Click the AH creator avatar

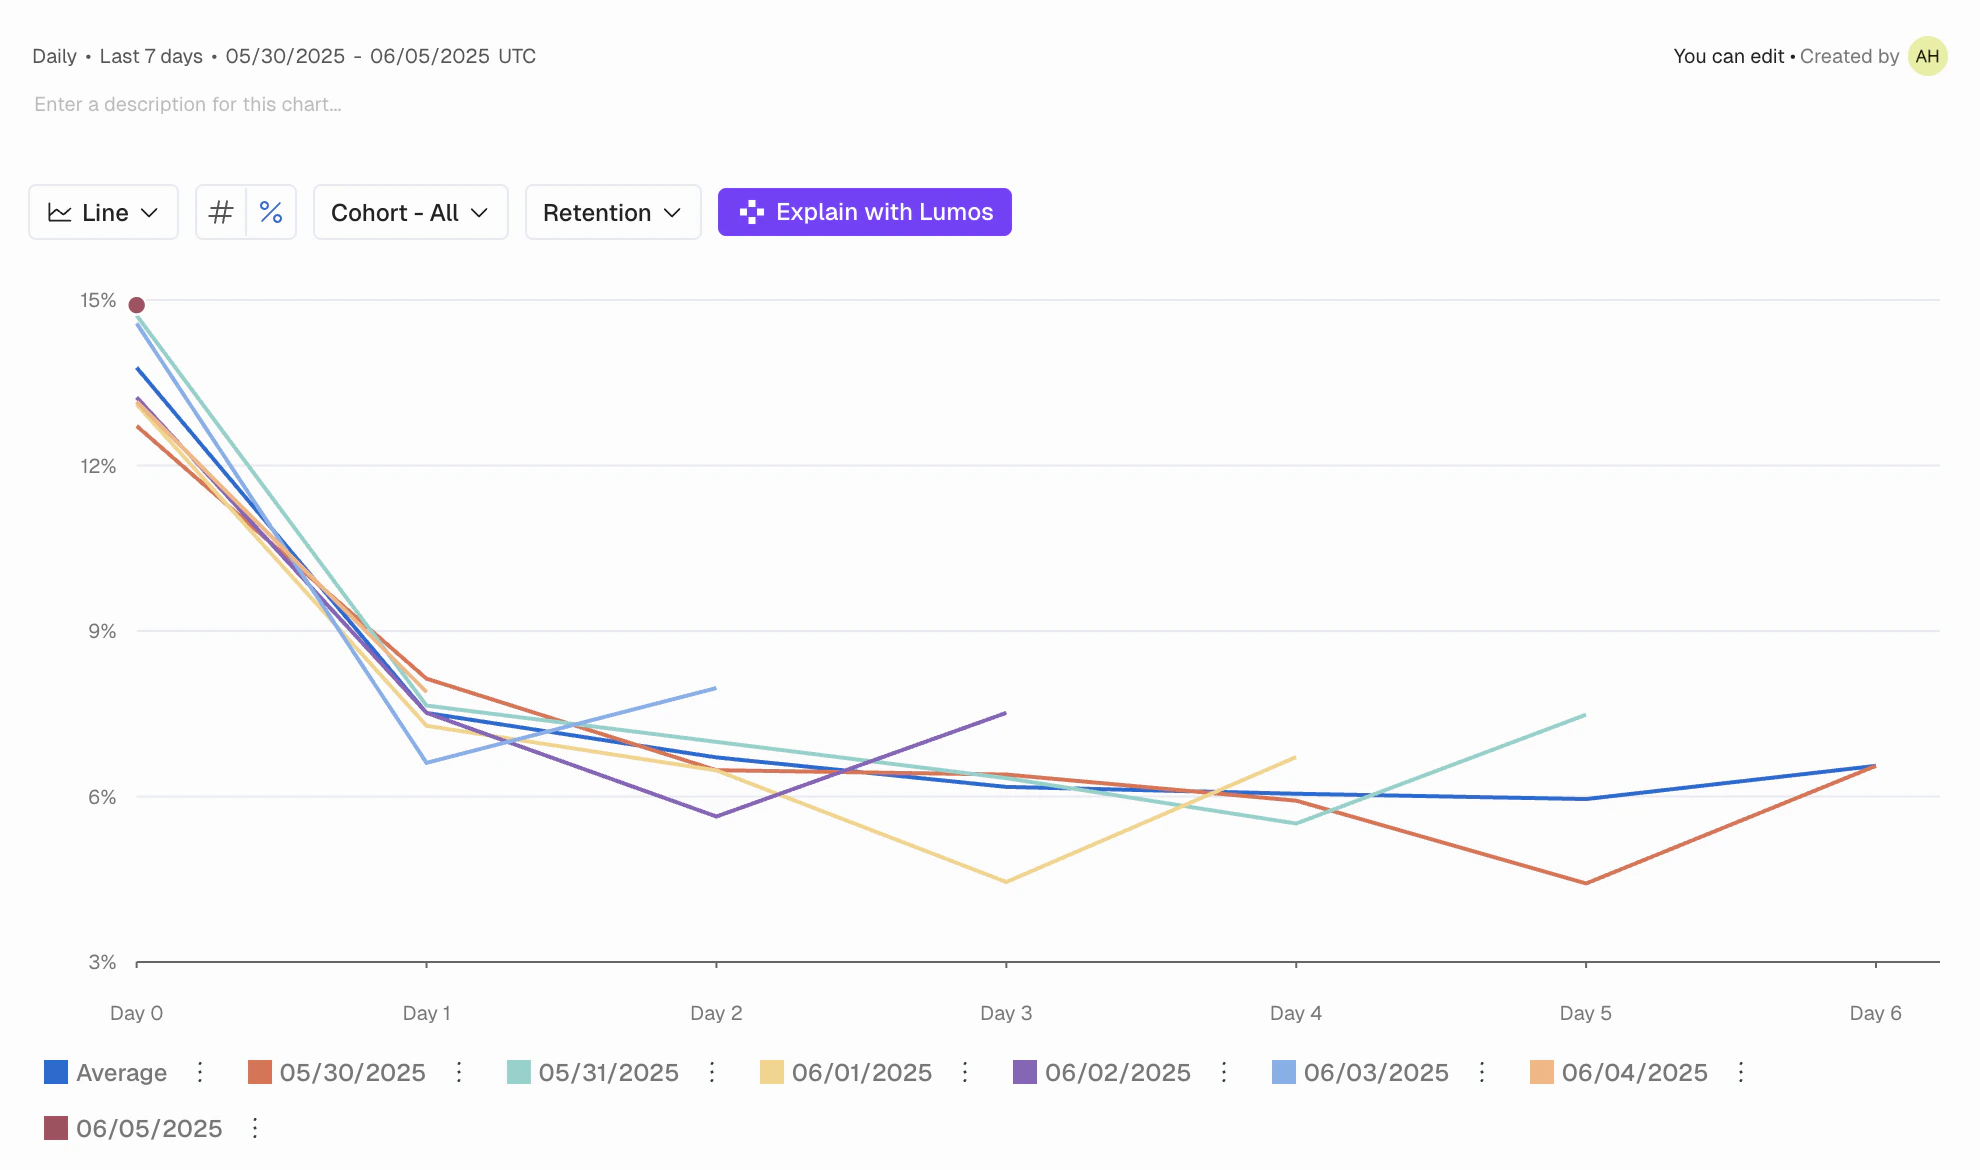click(1927, 56)
